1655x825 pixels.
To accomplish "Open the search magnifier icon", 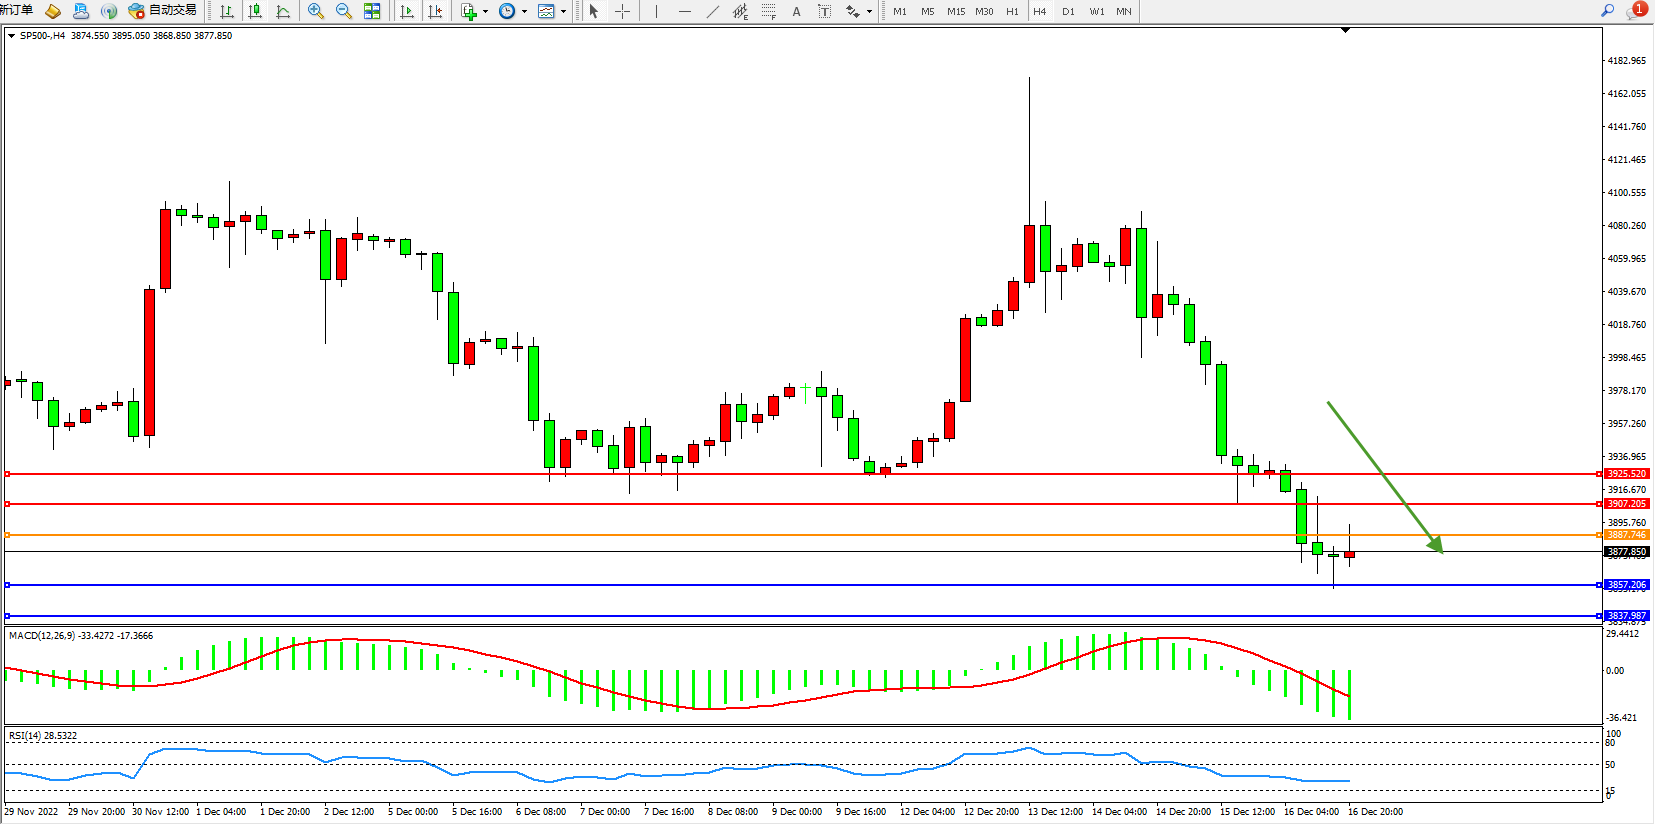I will pyautogui.click(x=1607, y=11).
